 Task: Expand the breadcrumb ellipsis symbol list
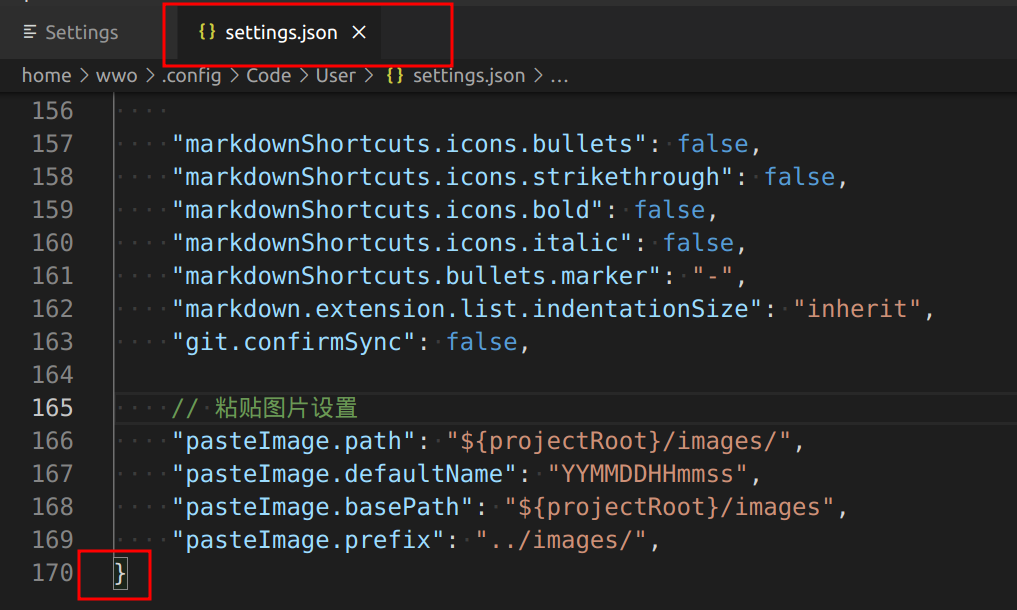pos(559,76)
